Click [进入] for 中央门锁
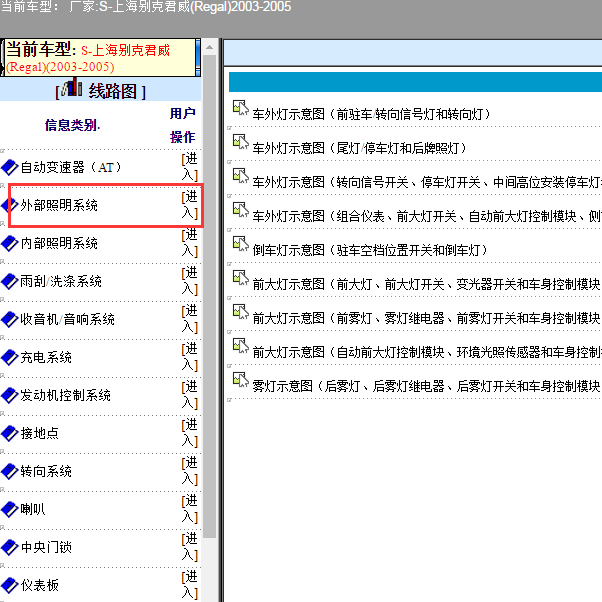Screen dimensions: 602x602 pyautogui.click(x=190, y=547)
